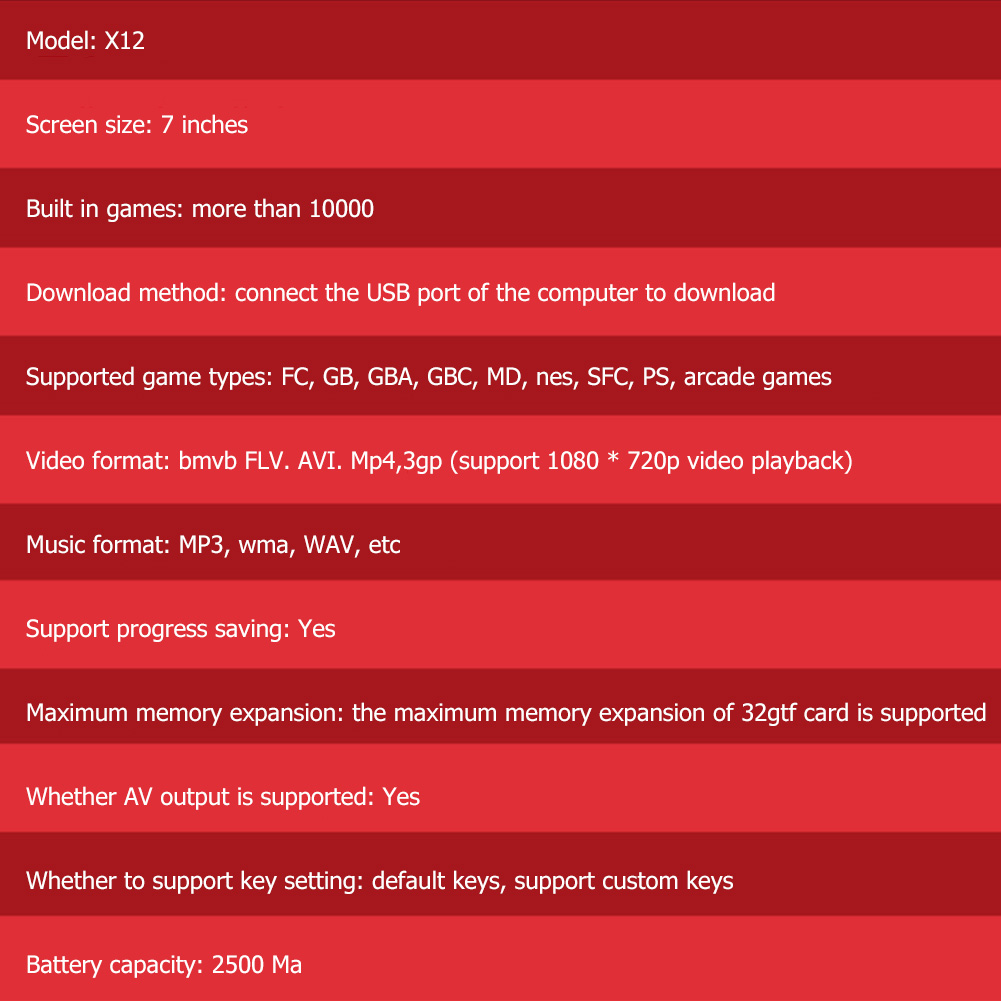This screenshot has width=1001, height=1001.
Task: Click the Built in games label
Action: tap(104, 209)
